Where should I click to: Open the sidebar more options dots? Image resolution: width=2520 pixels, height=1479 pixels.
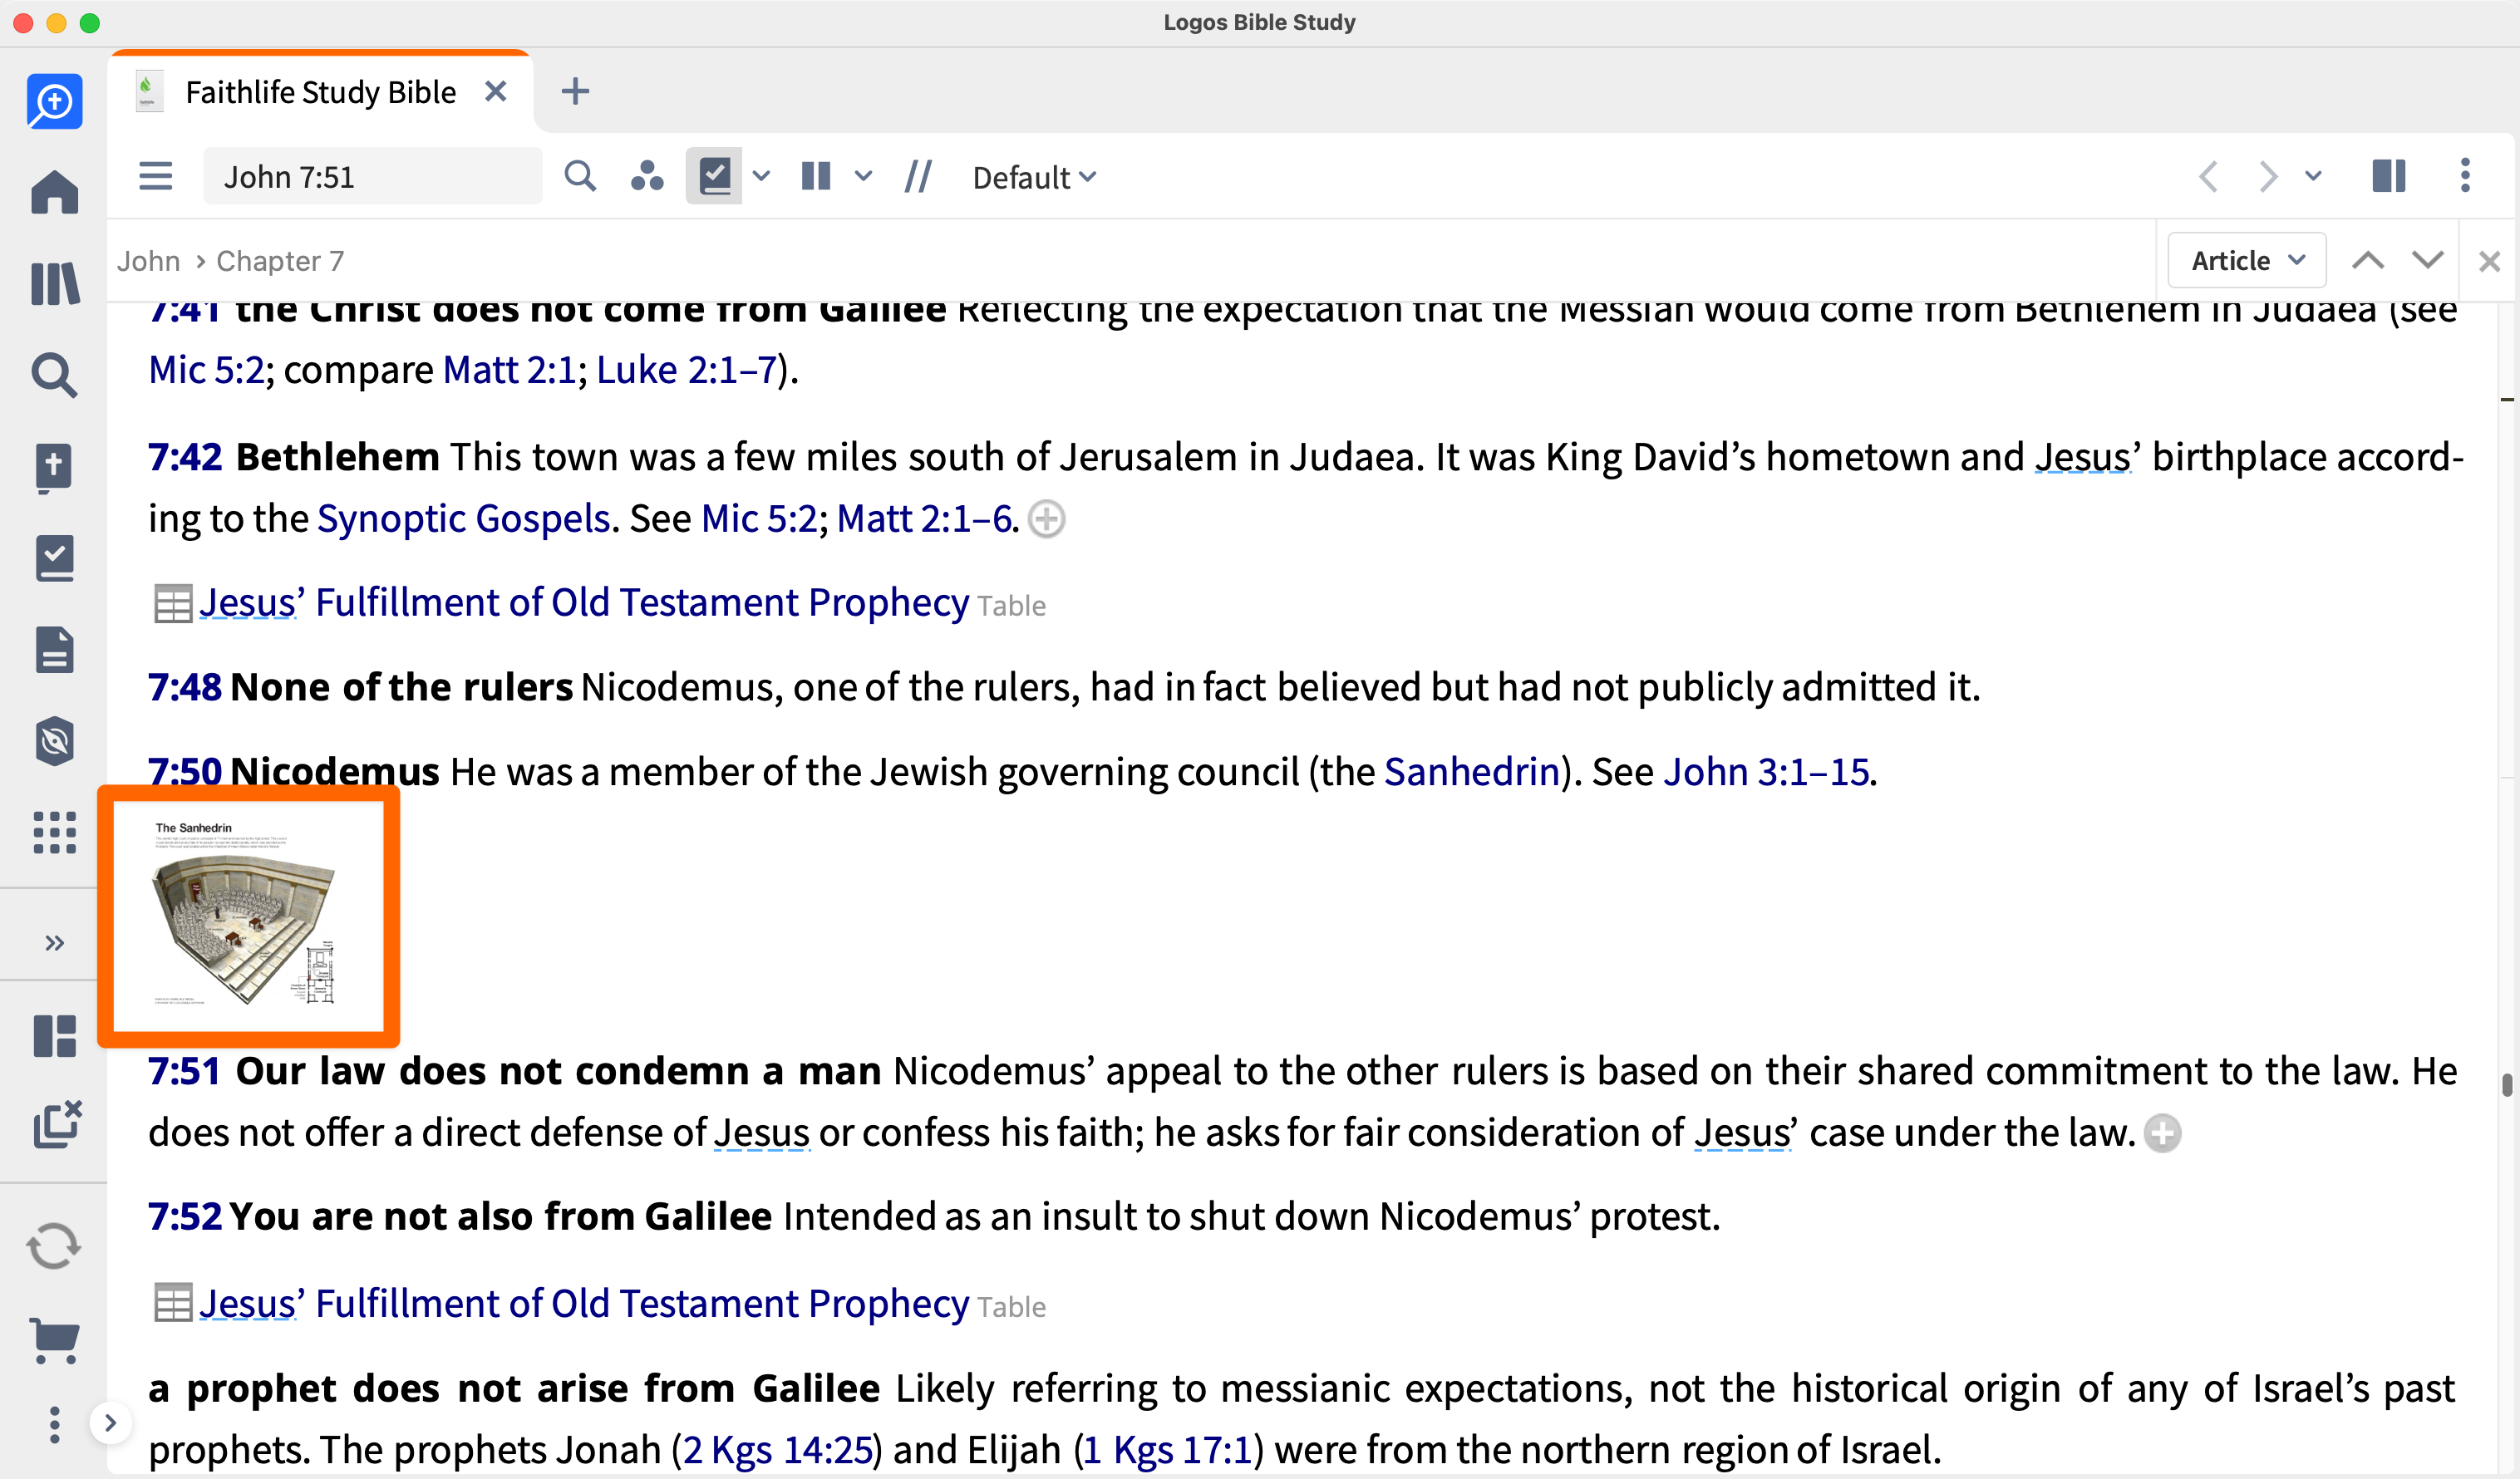[54, 1424]
